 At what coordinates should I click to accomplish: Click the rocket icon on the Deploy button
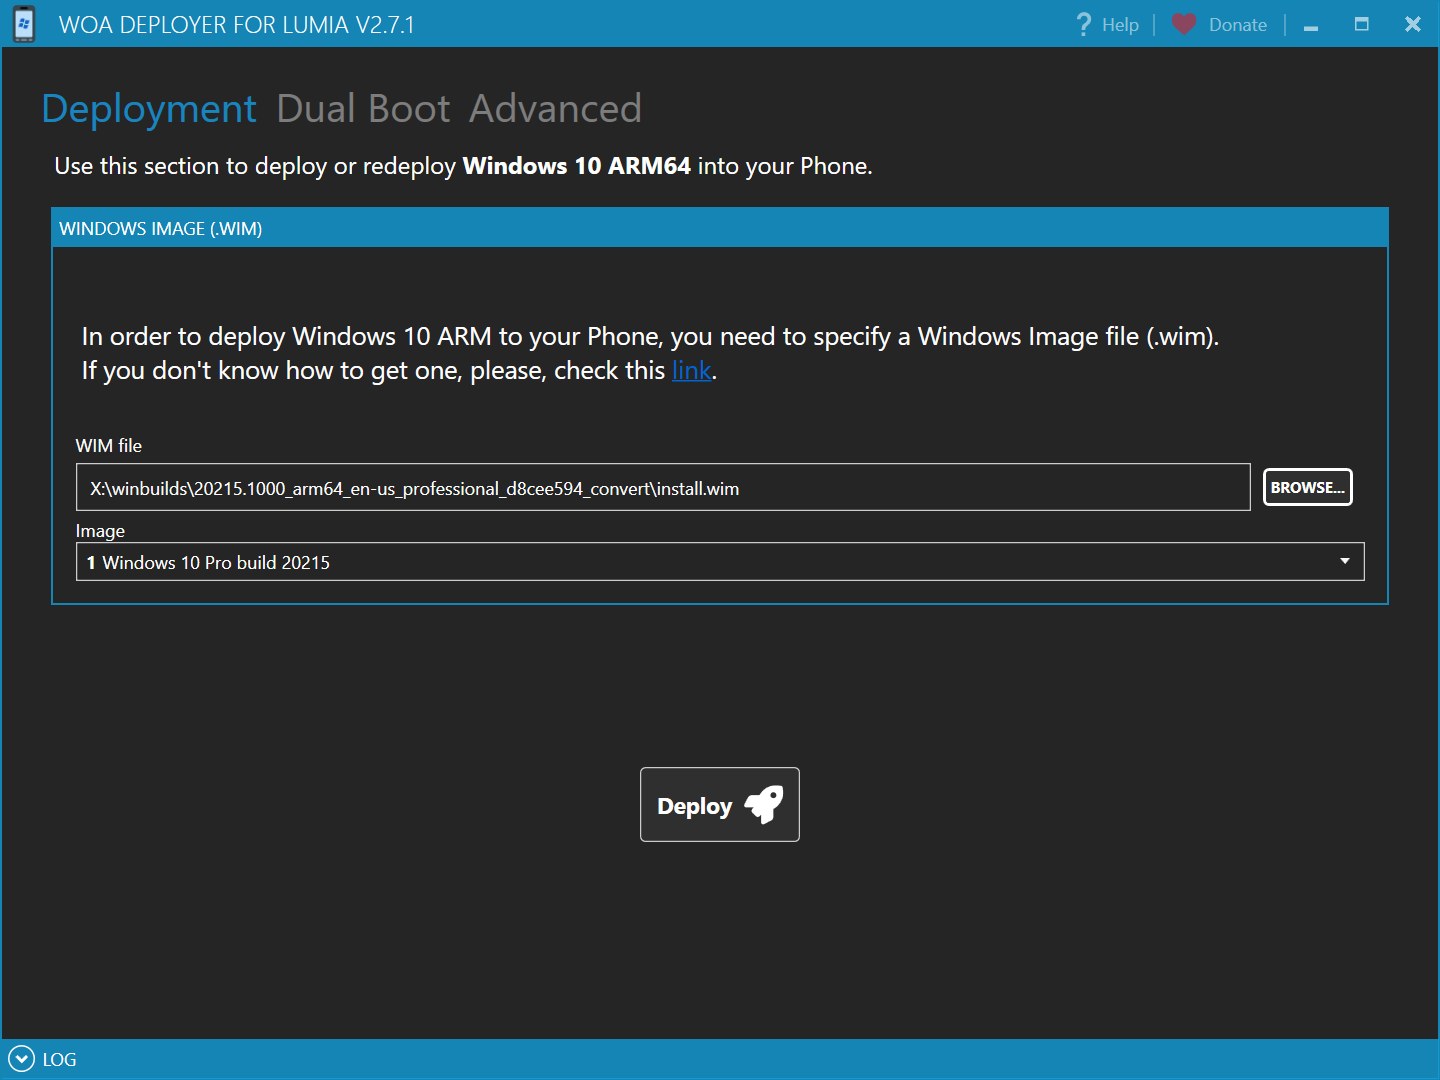tap(765, 804)
